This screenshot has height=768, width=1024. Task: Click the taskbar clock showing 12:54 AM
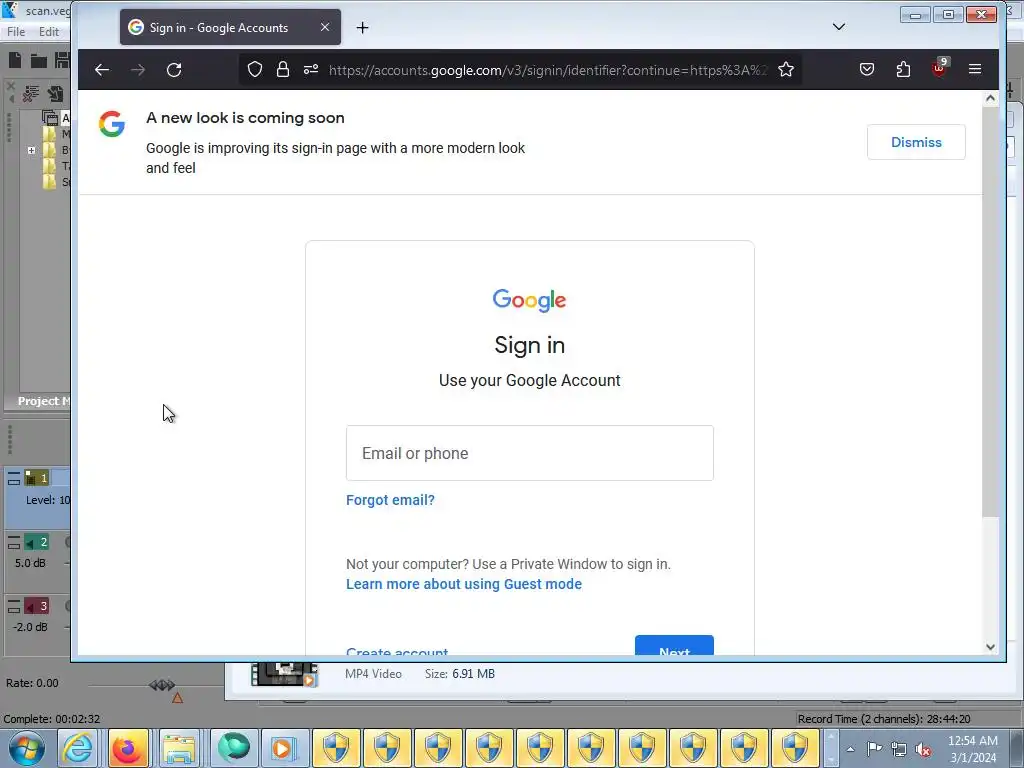973,749
